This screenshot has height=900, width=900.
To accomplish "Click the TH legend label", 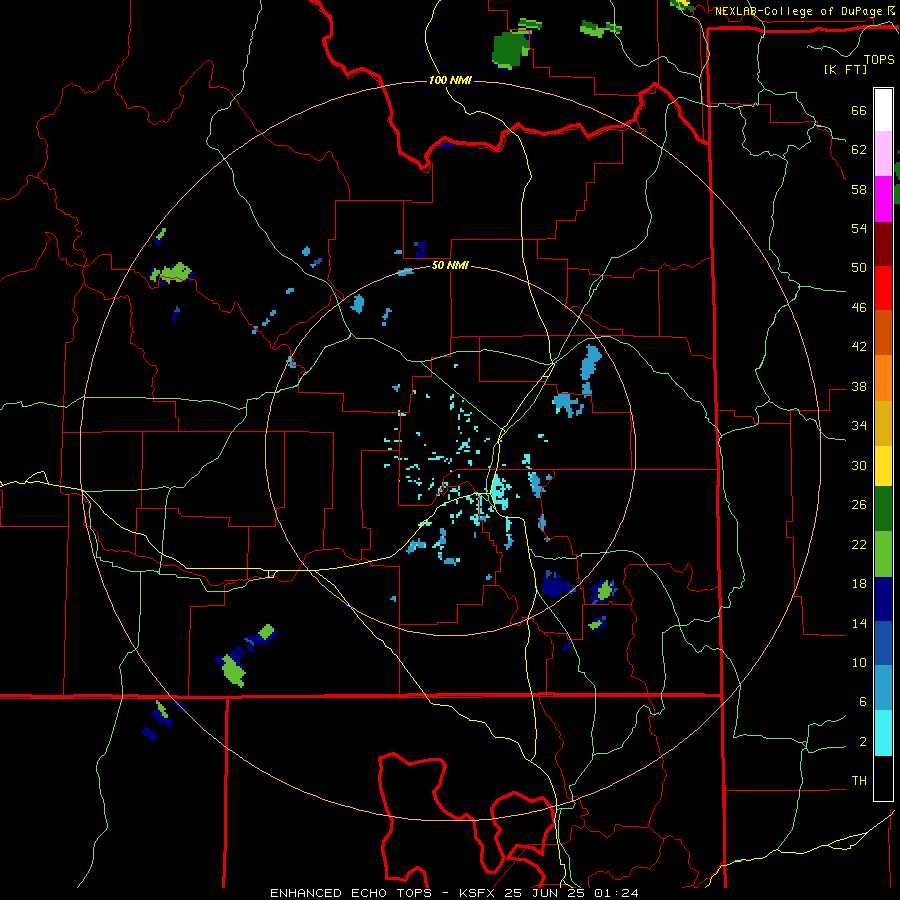I will pyautogui.click(x=859, y=781).
